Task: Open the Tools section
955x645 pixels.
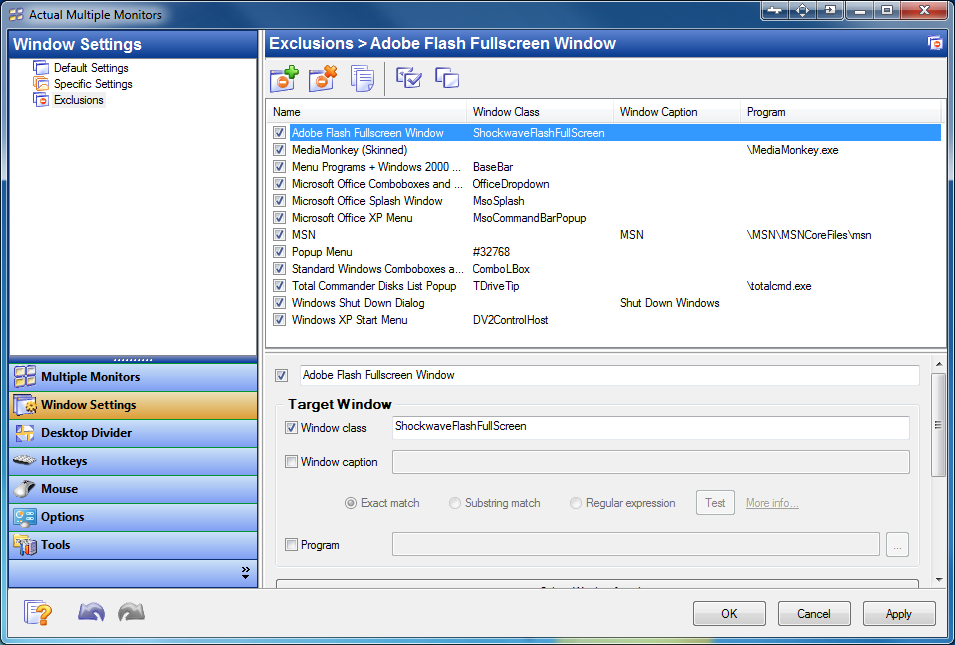Action: point(133,545)
